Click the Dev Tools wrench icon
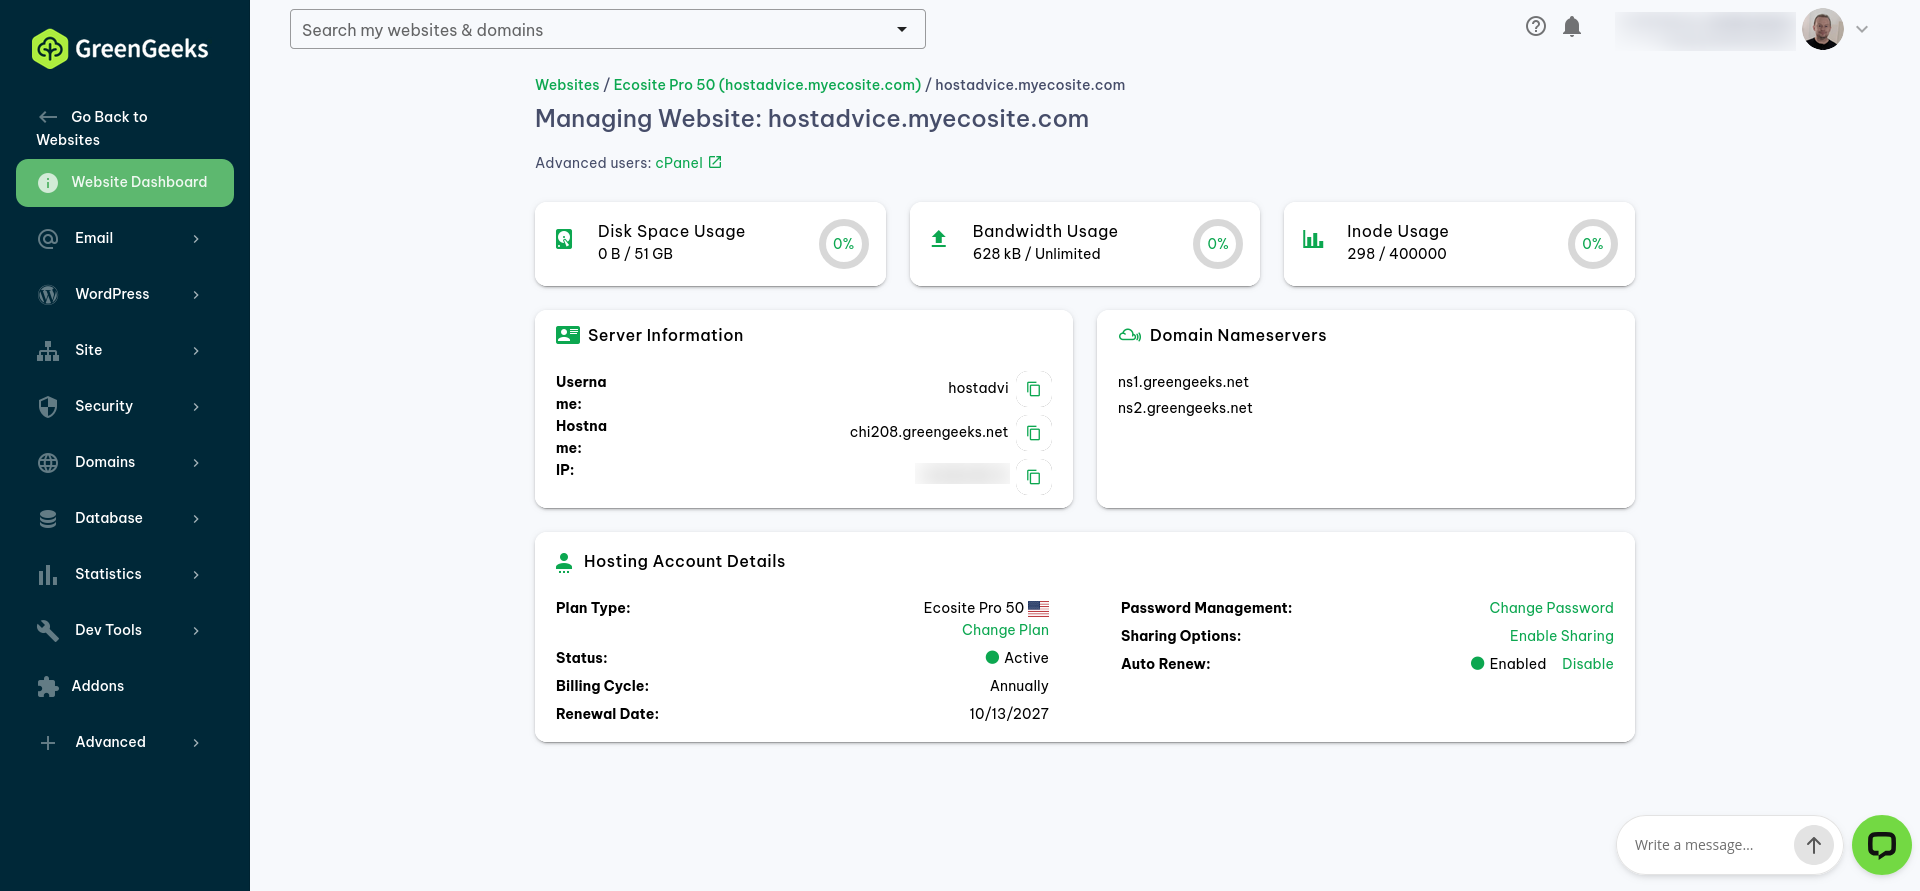Viewport: 1920px width, 891px height. [48, 630]
